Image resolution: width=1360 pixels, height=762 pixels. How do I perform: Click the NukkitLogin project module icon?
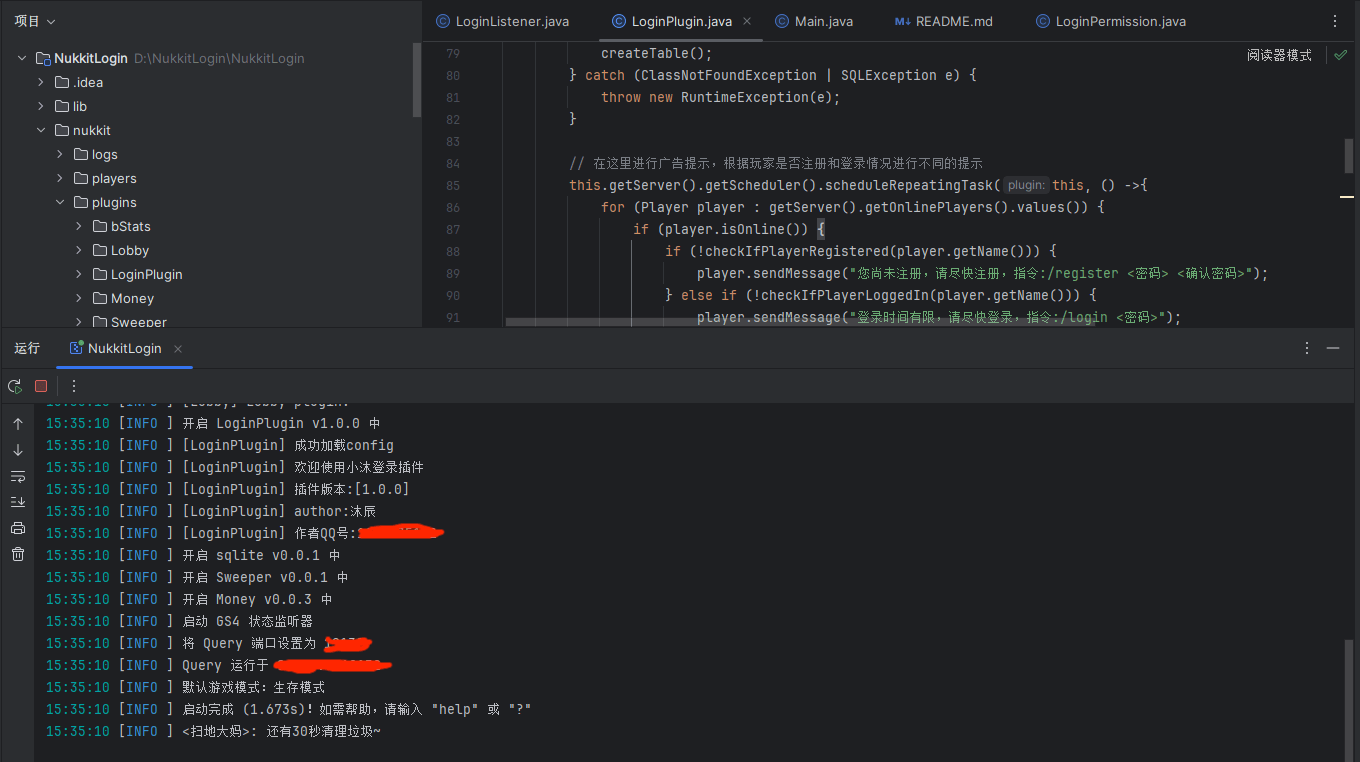(x=43, y=58)
